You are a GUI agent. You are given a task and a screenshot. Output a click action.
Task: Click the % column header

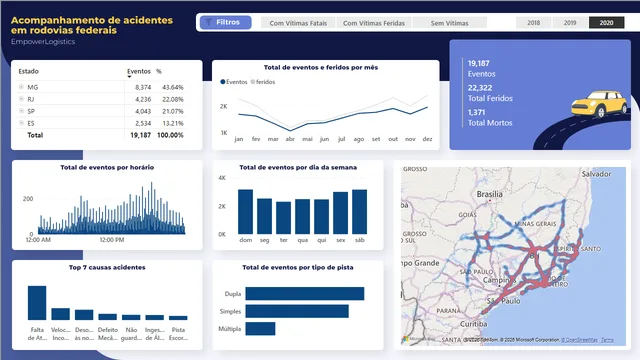159,71
